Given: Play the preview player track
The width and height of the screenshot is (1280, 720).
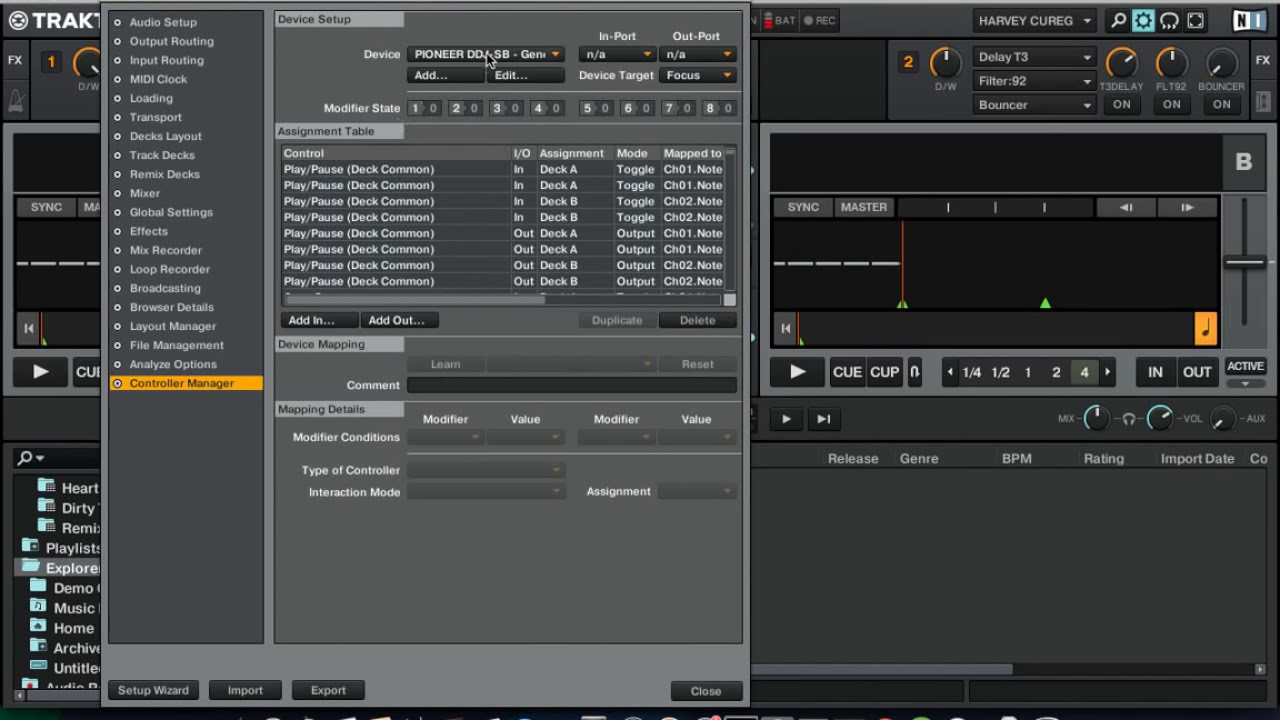Looking at the screenshot, I should pos(786,419).
